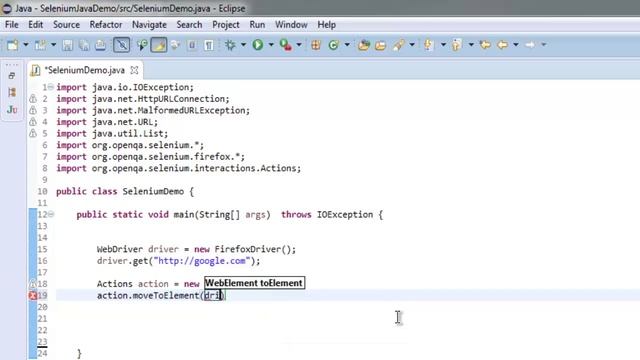Open the Edit menu
Viewport: 640px width, 360px height.
[x=36, y=24]
